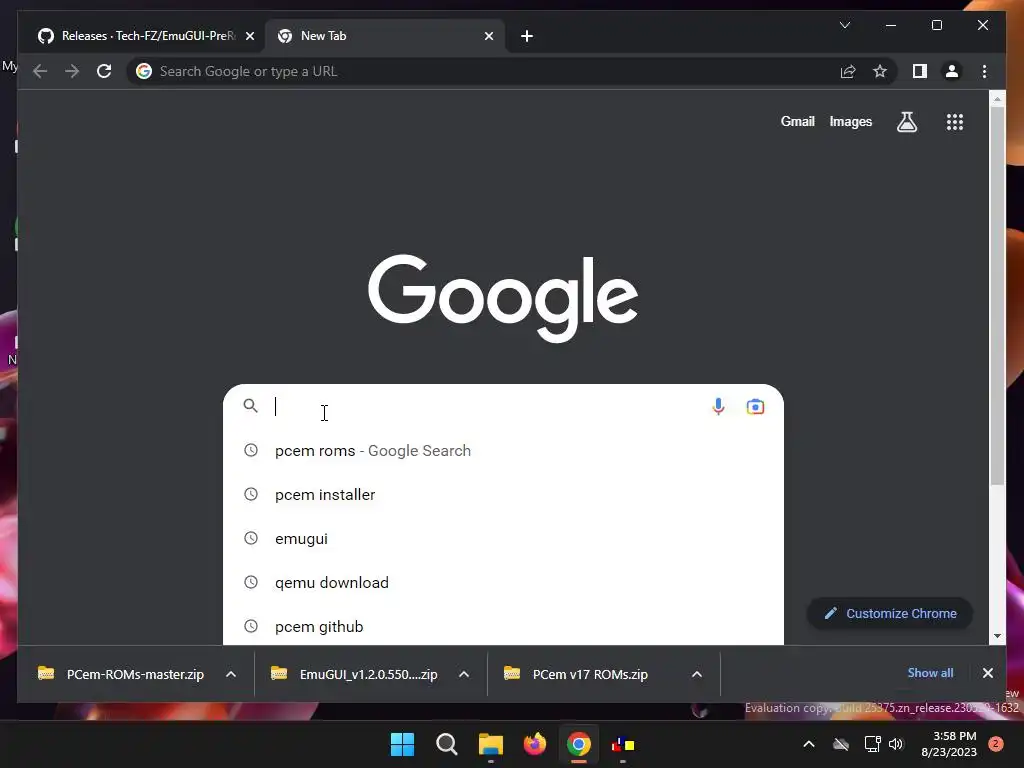Reload the current page
The image size is (1024, 768).
tap(104, 71)
